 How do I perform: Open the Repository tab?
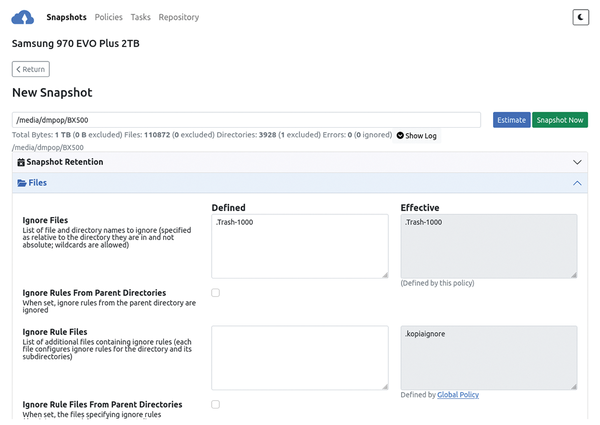pos(178,17)
